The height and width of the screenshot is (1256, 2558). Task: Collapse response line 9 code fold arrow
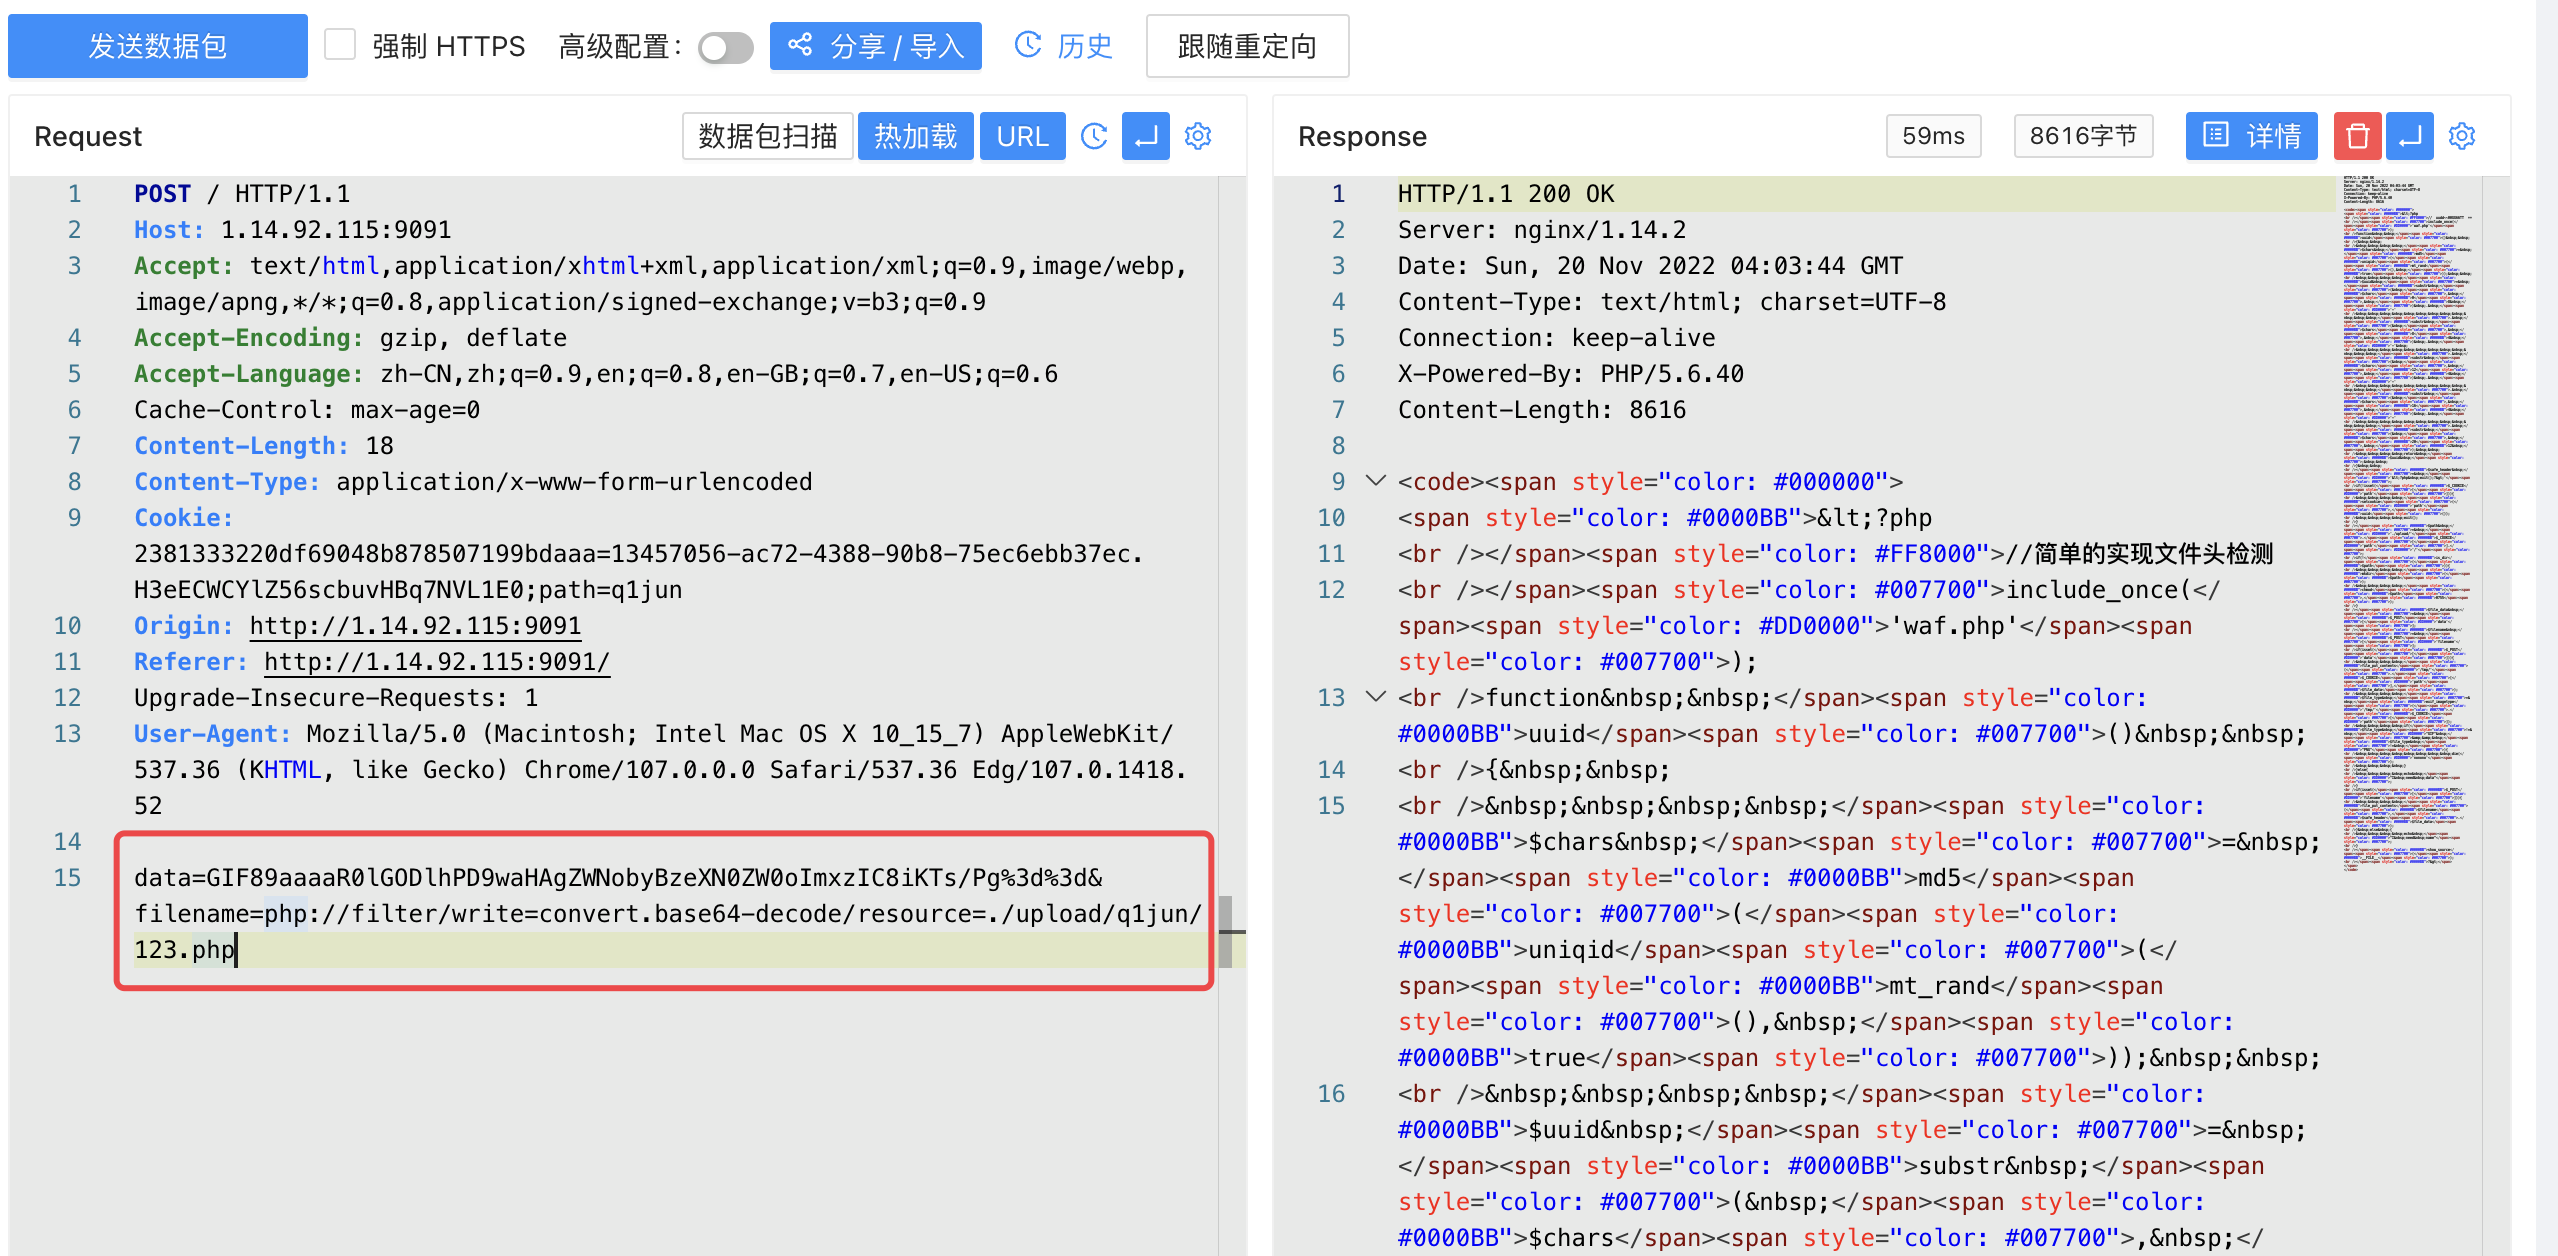[1376, 481]
